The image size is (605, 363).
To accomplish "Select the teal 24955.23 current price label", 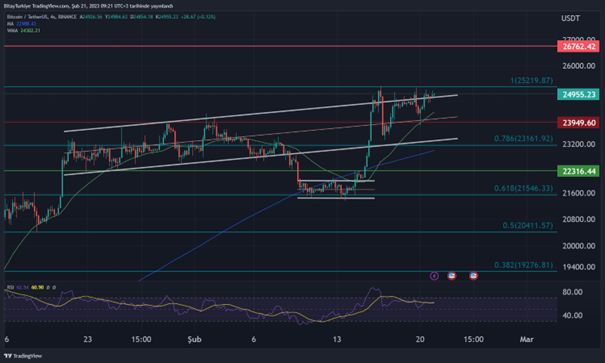I will 578,95.
